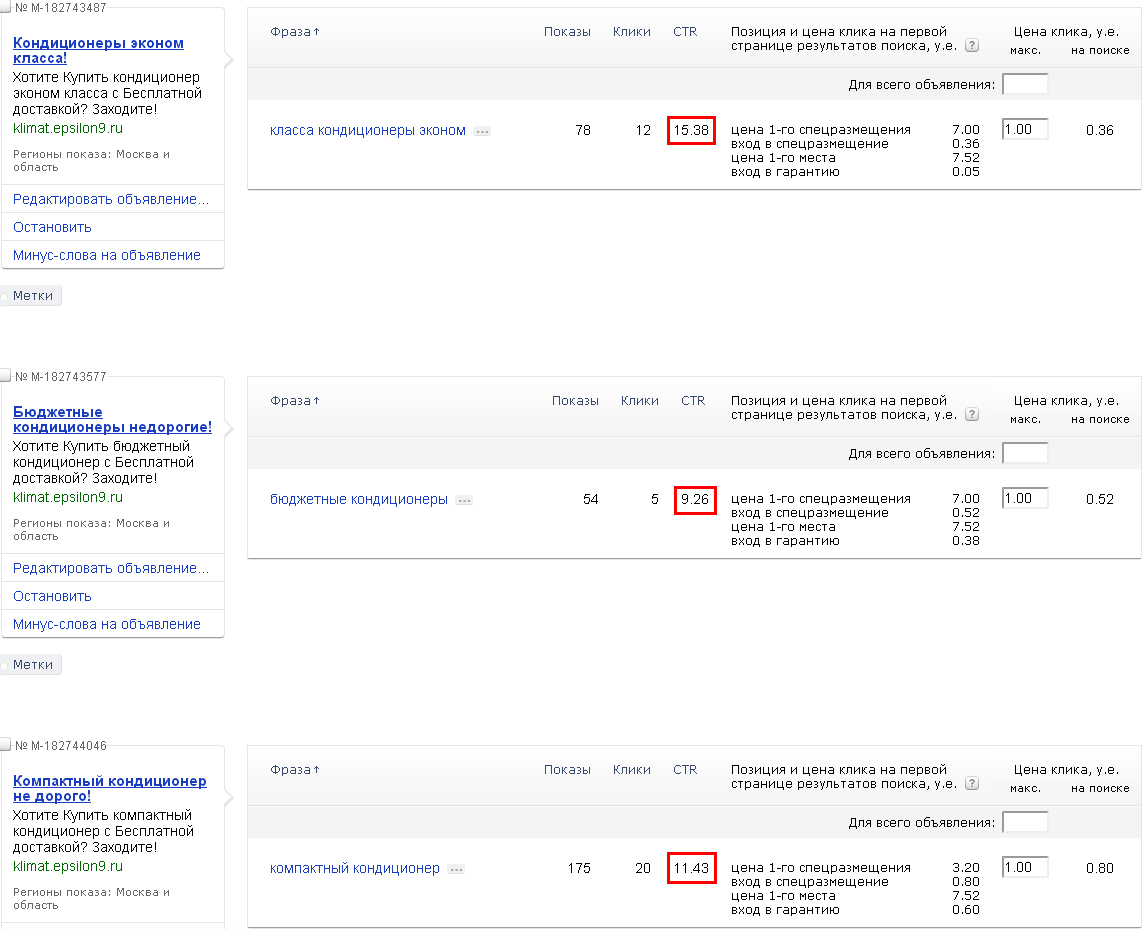The height and width of the screenshot is (929, 1143).
Task: Open ellipsis menu next to класса кондиционеры эконом
Action: [482, 131]
